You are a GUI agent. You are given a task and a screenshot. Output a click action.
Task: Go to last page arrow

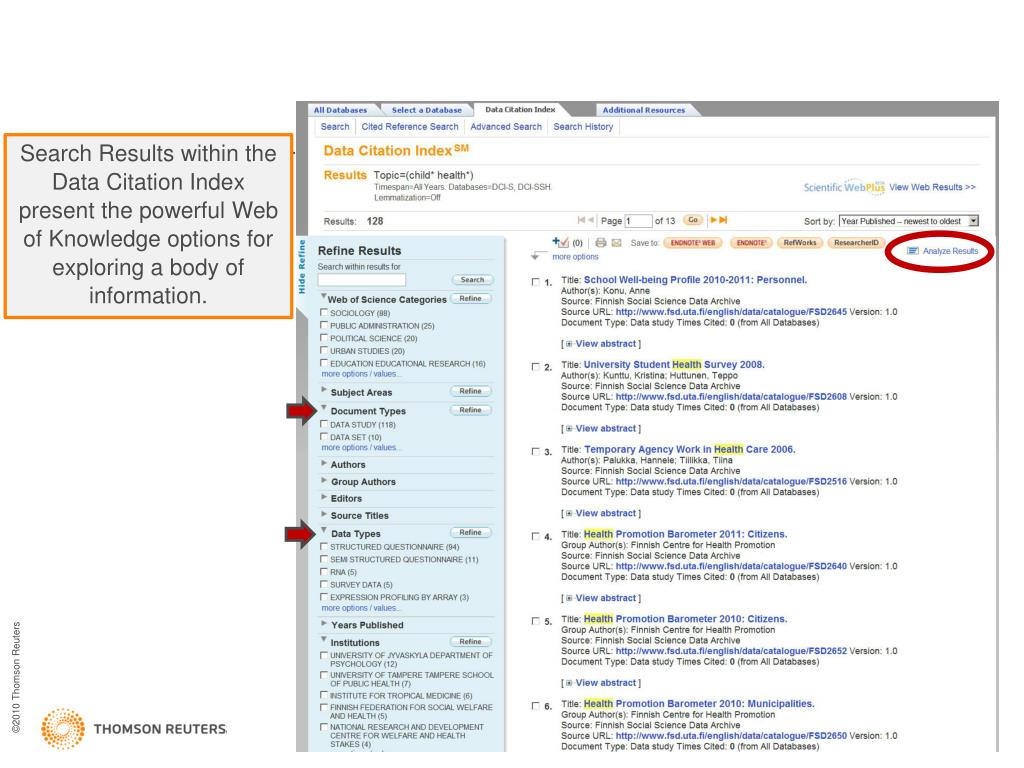pos(723,220)
